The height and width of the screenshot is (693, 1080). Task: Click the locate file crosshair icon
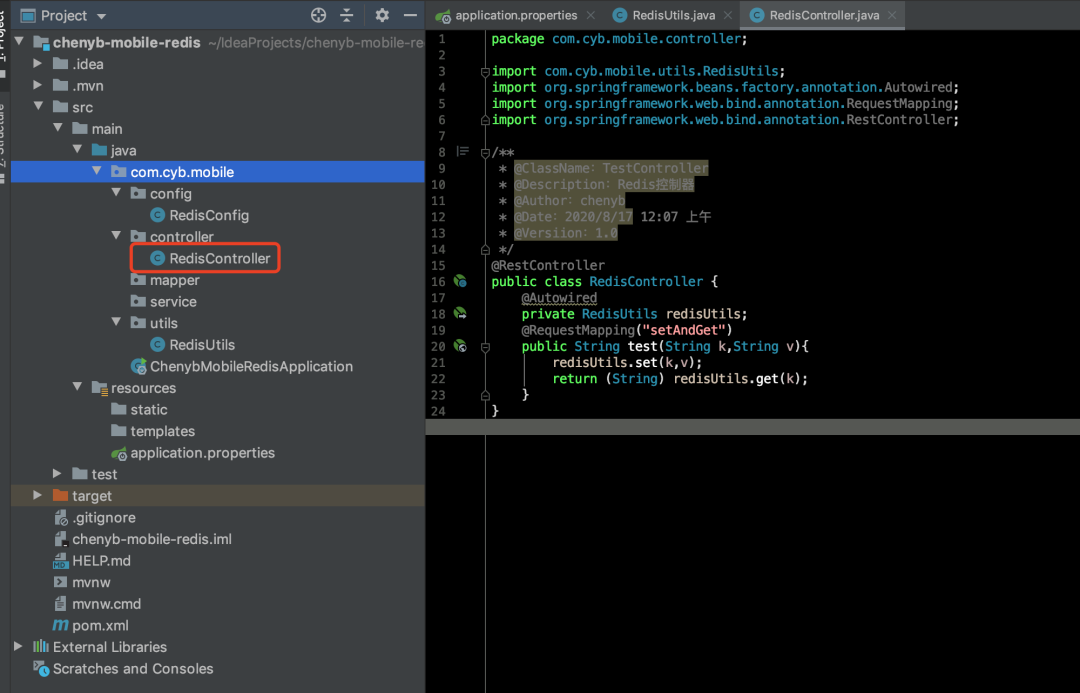[319, 15]
